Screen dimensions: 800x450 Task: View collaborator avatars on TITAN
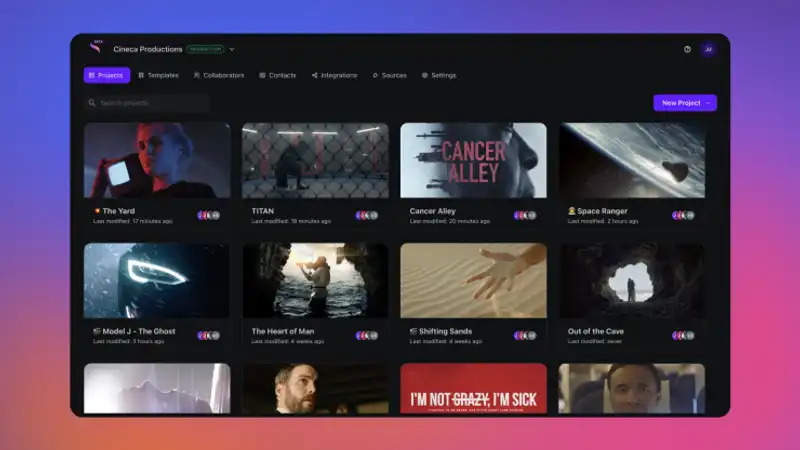point(367,215)
